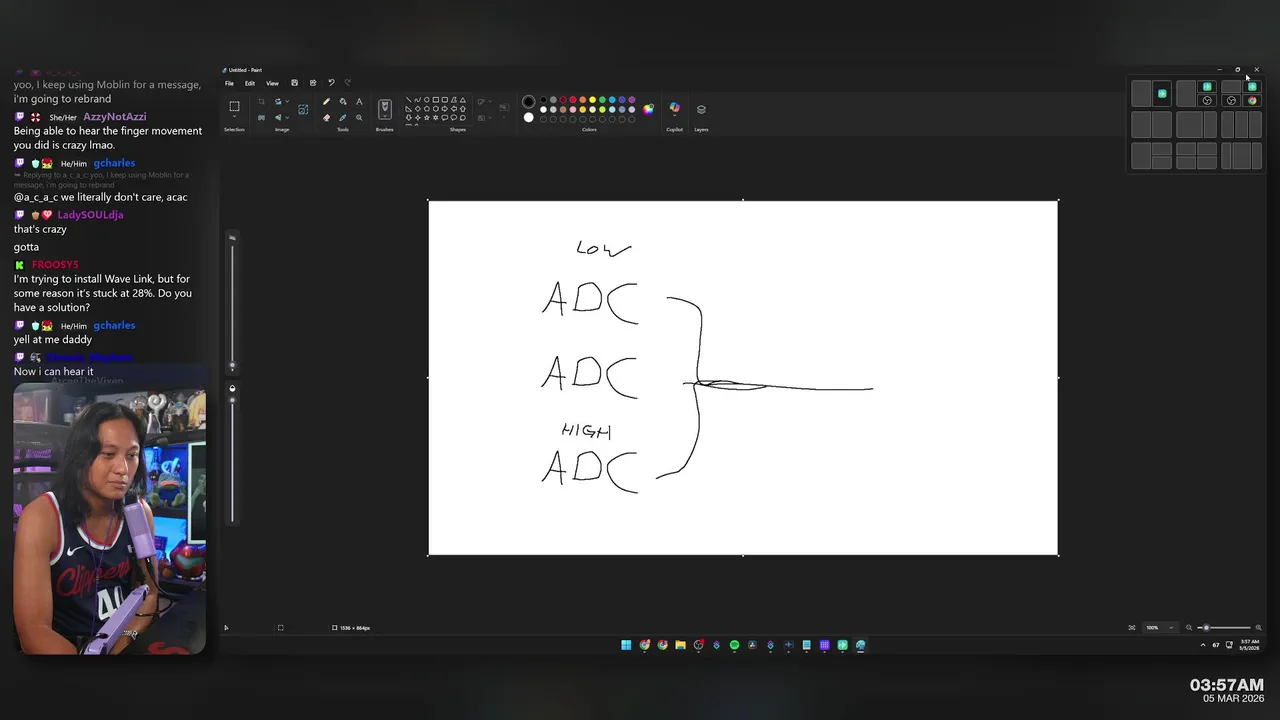Pick the yellow palette color
The image size is (1280, 720).
tap(592, 100)
